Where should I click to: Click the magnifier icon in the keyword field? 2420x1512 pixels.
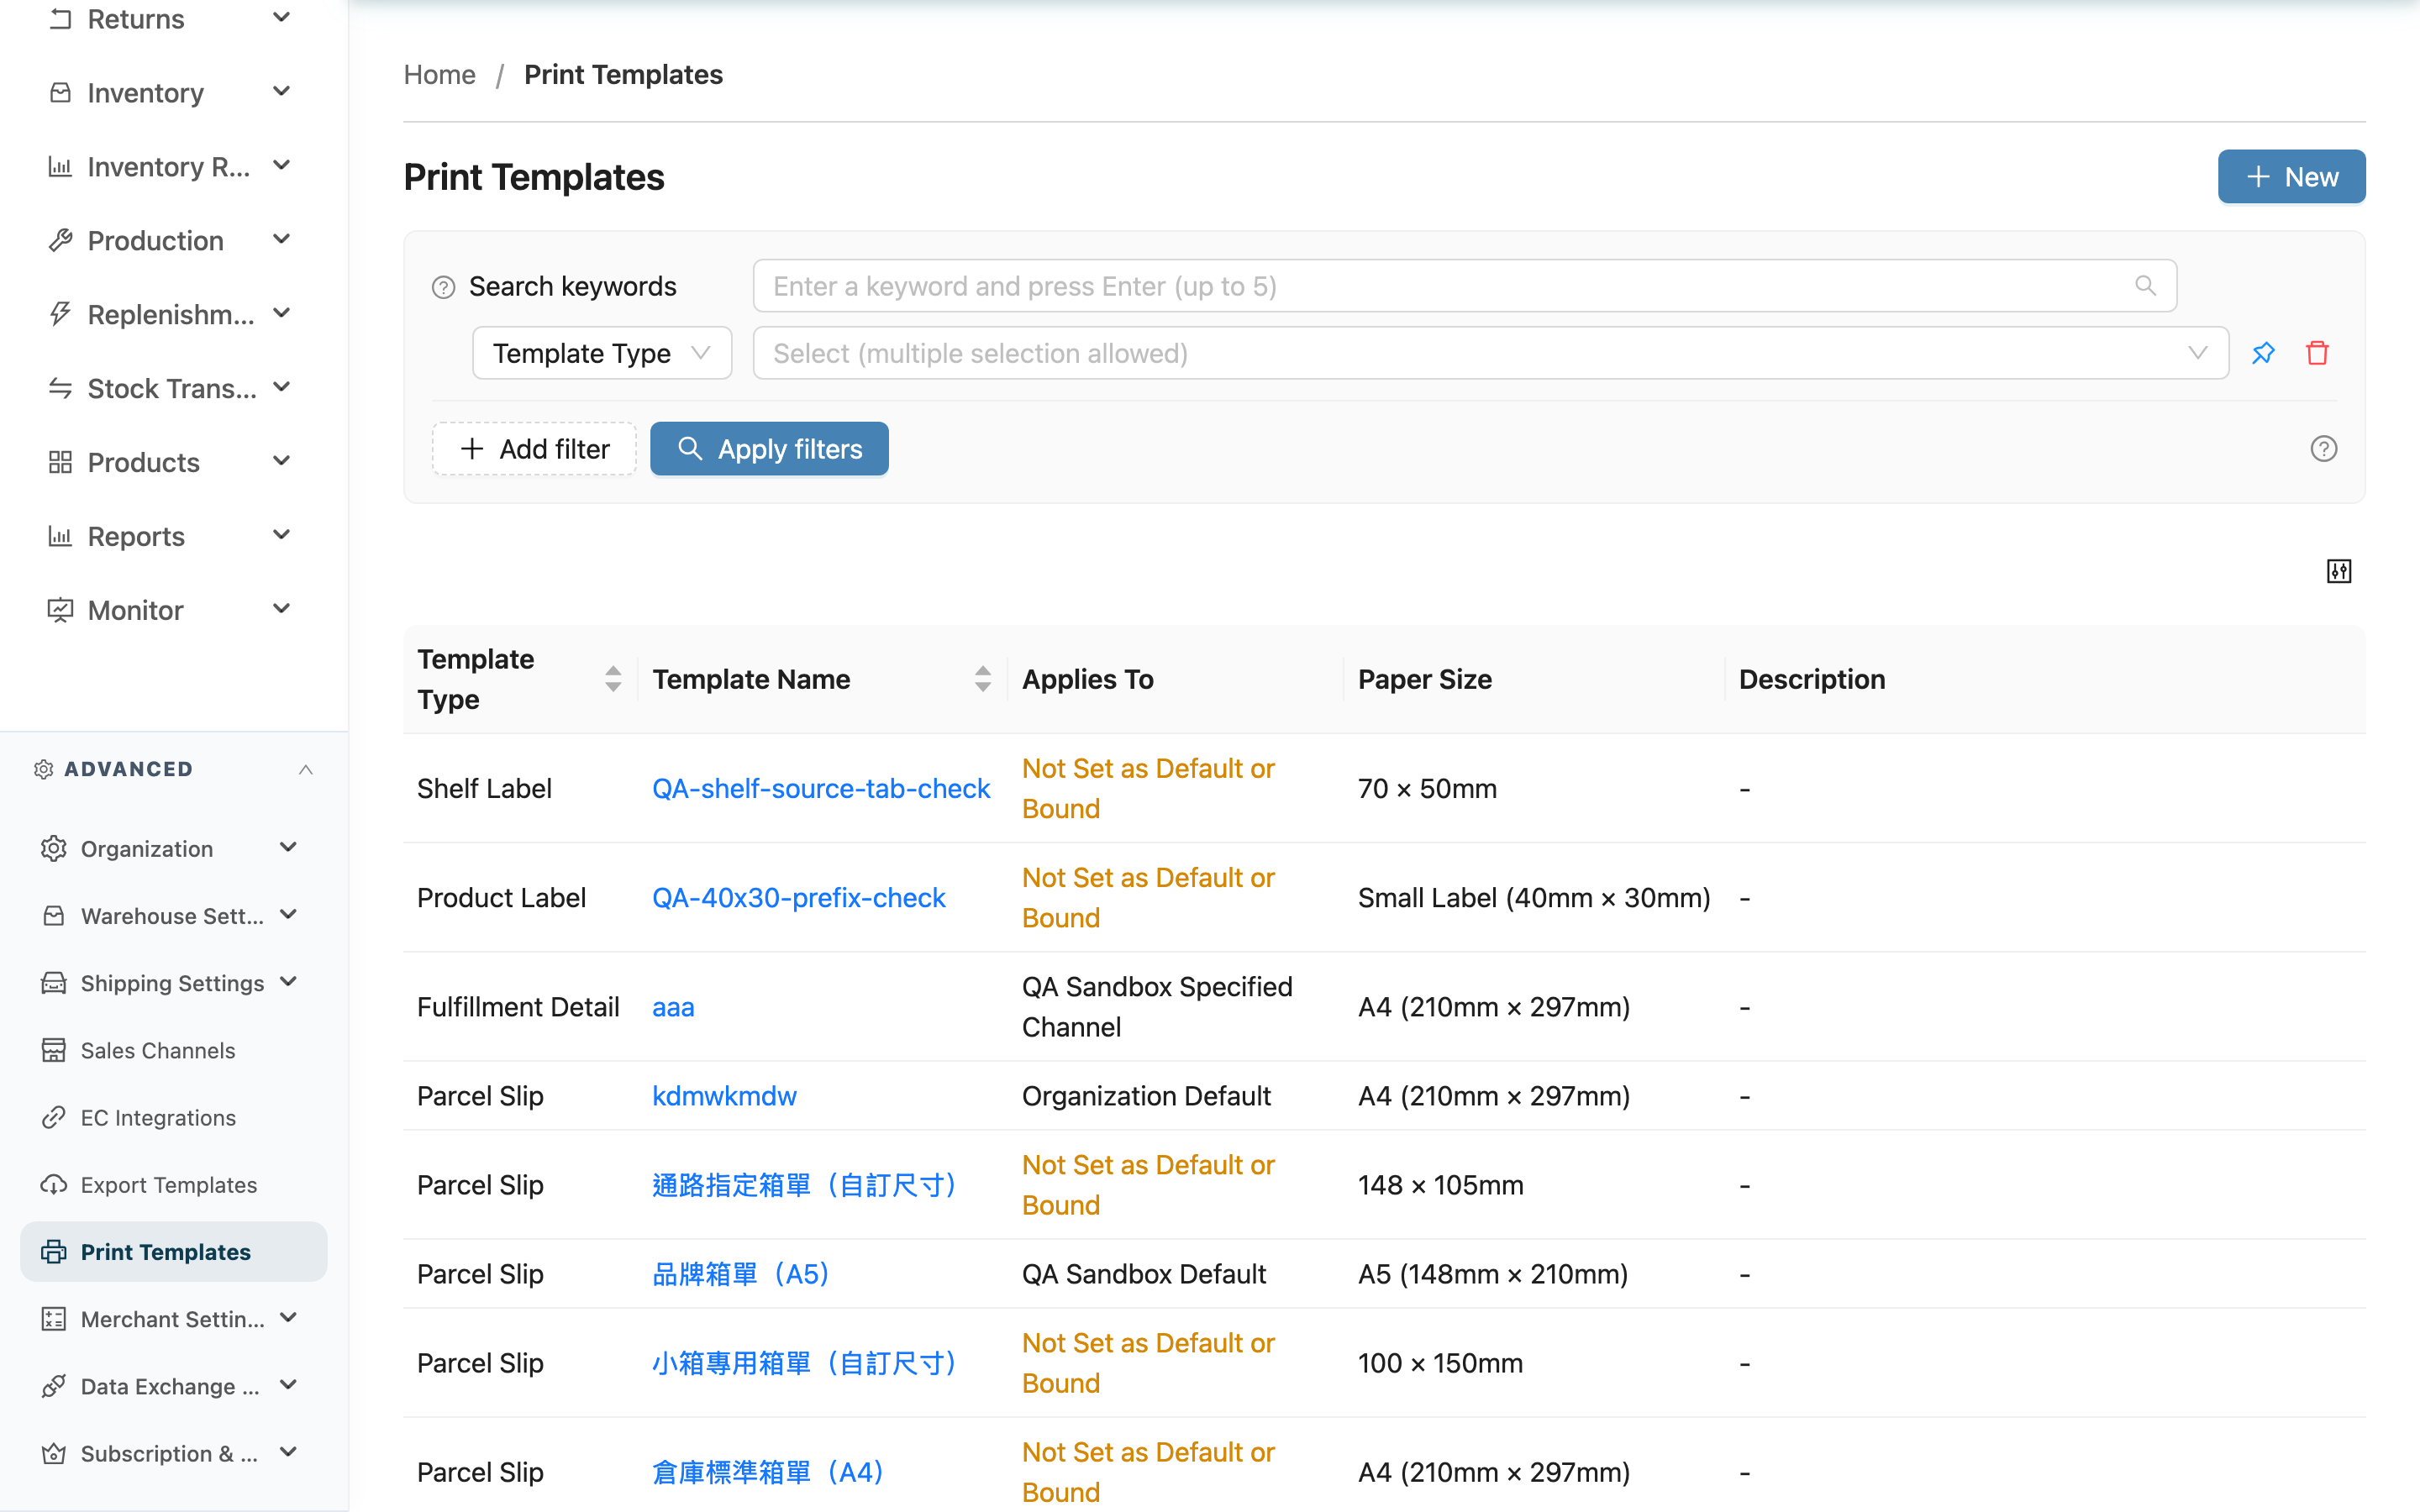point(2145,286)
